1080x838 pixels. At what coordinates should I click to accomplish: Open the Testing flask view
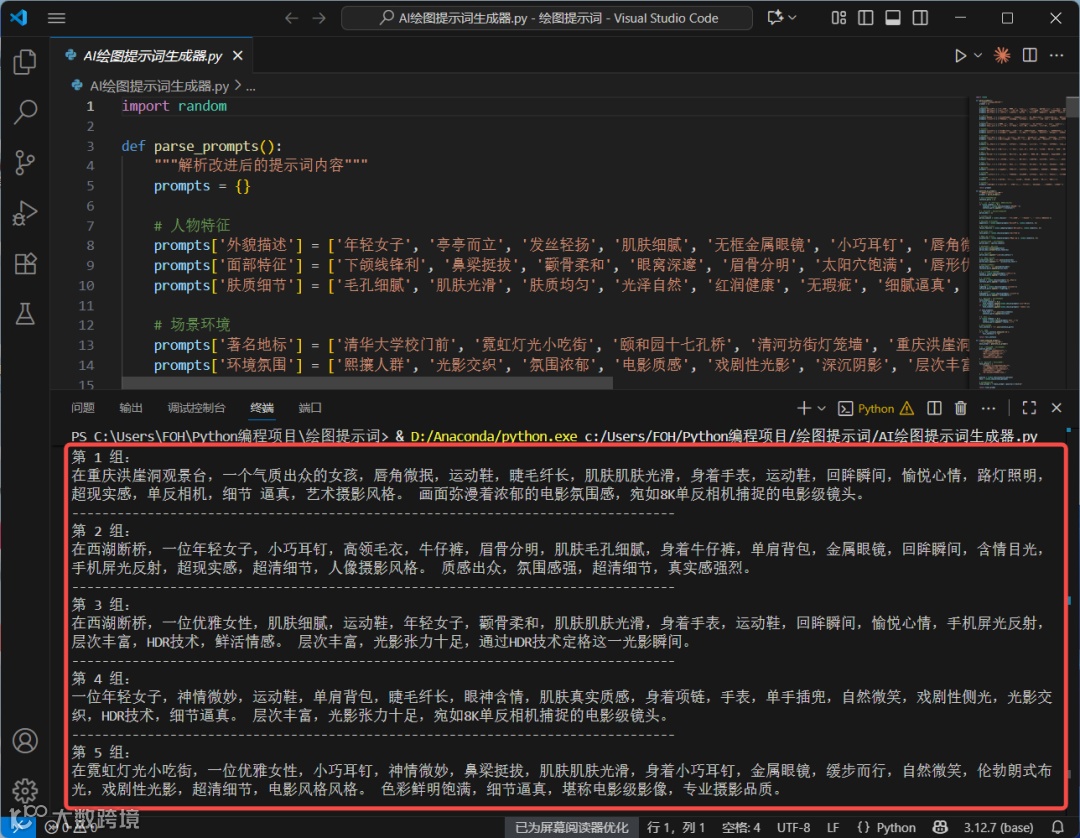click(25, 314)
